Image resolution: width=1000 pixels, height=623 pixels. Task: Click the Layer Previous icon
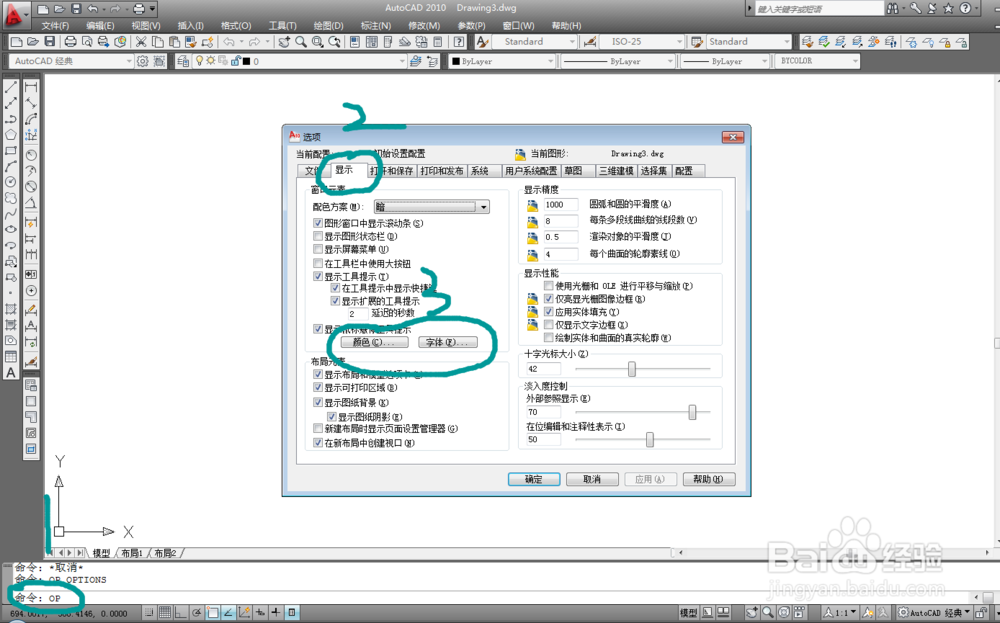tap(433, 61)
